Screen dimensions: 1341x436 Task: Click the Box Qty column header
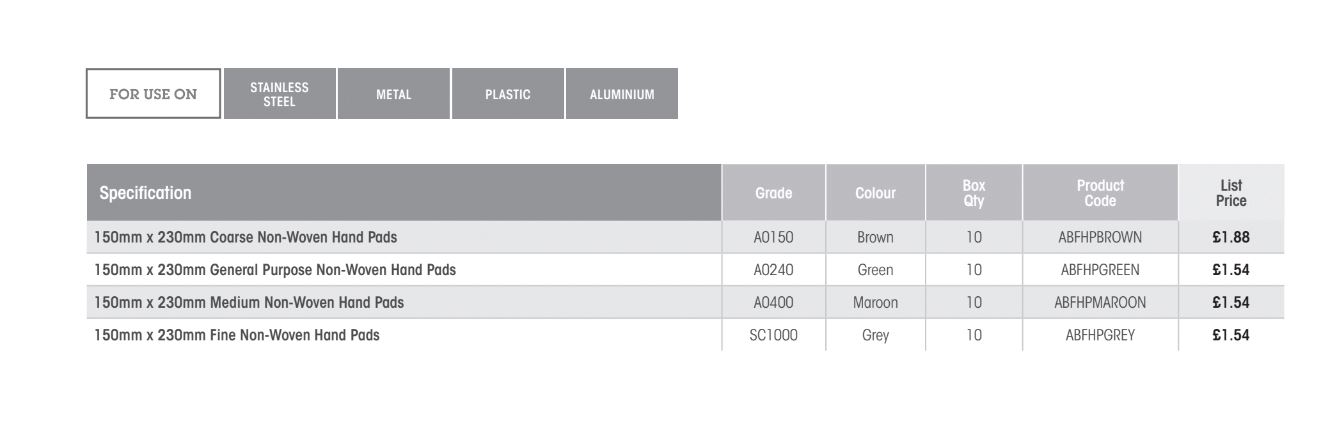974,192
